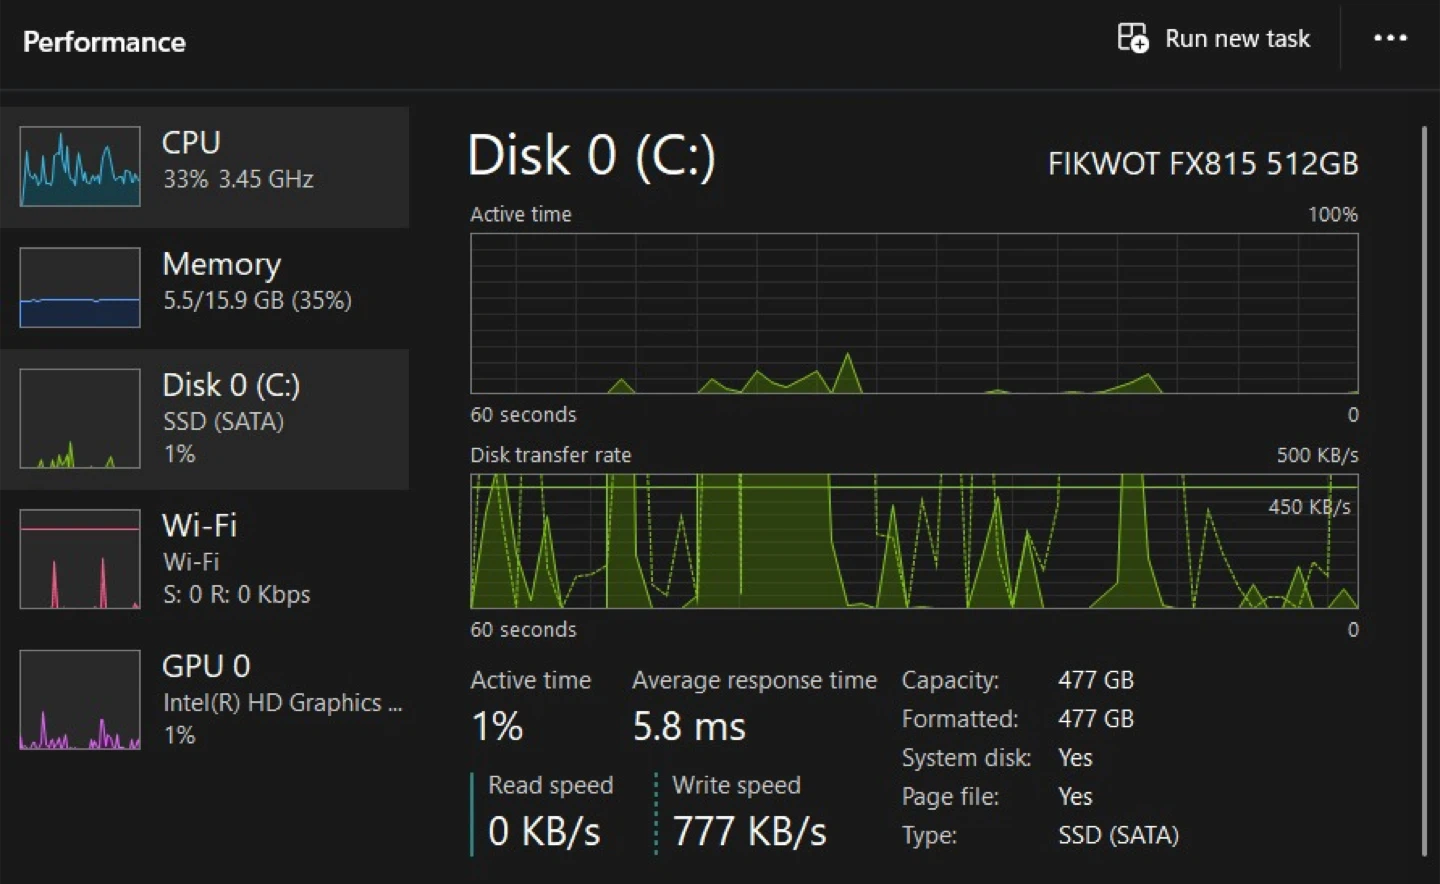Click the Performance page heading

pos(104,42)
